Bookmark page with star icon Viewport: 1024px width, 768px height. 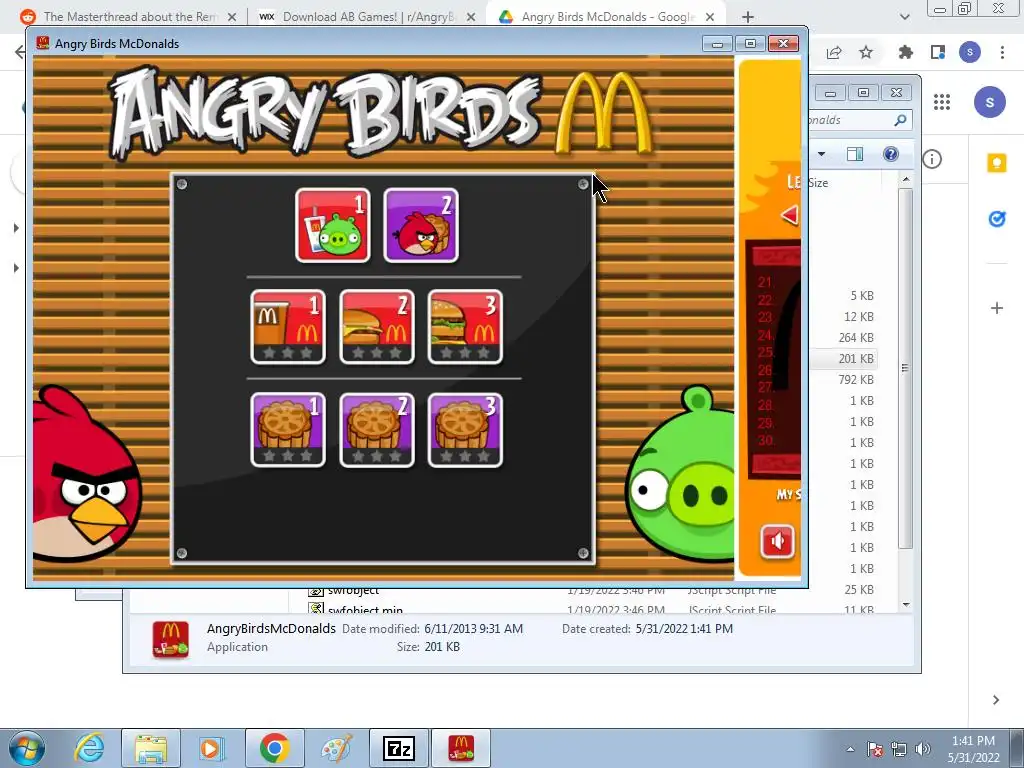[x=866, y=52]
